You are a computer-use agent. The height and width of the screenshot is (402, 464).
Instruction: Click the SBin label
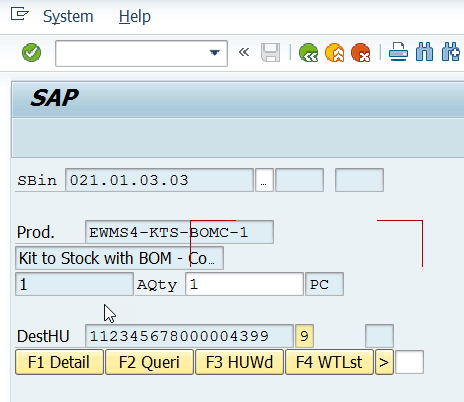[x=37, y=180]
